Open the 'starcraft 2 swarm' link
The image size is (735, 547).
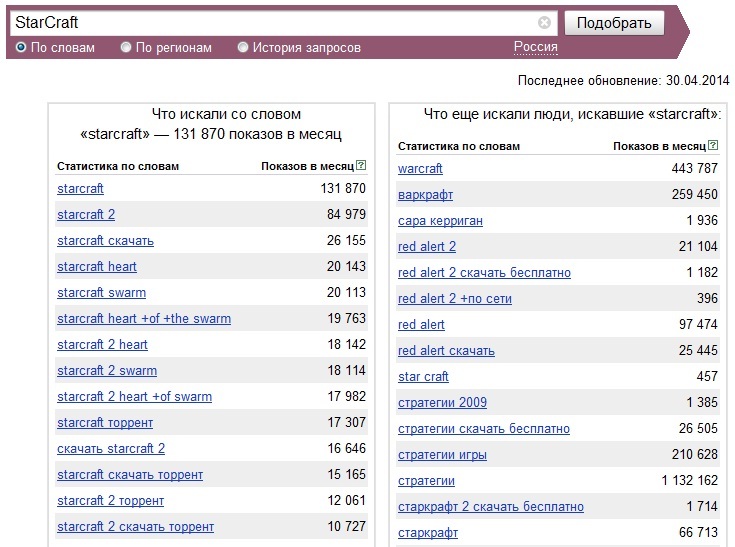(x=107, y=371)
